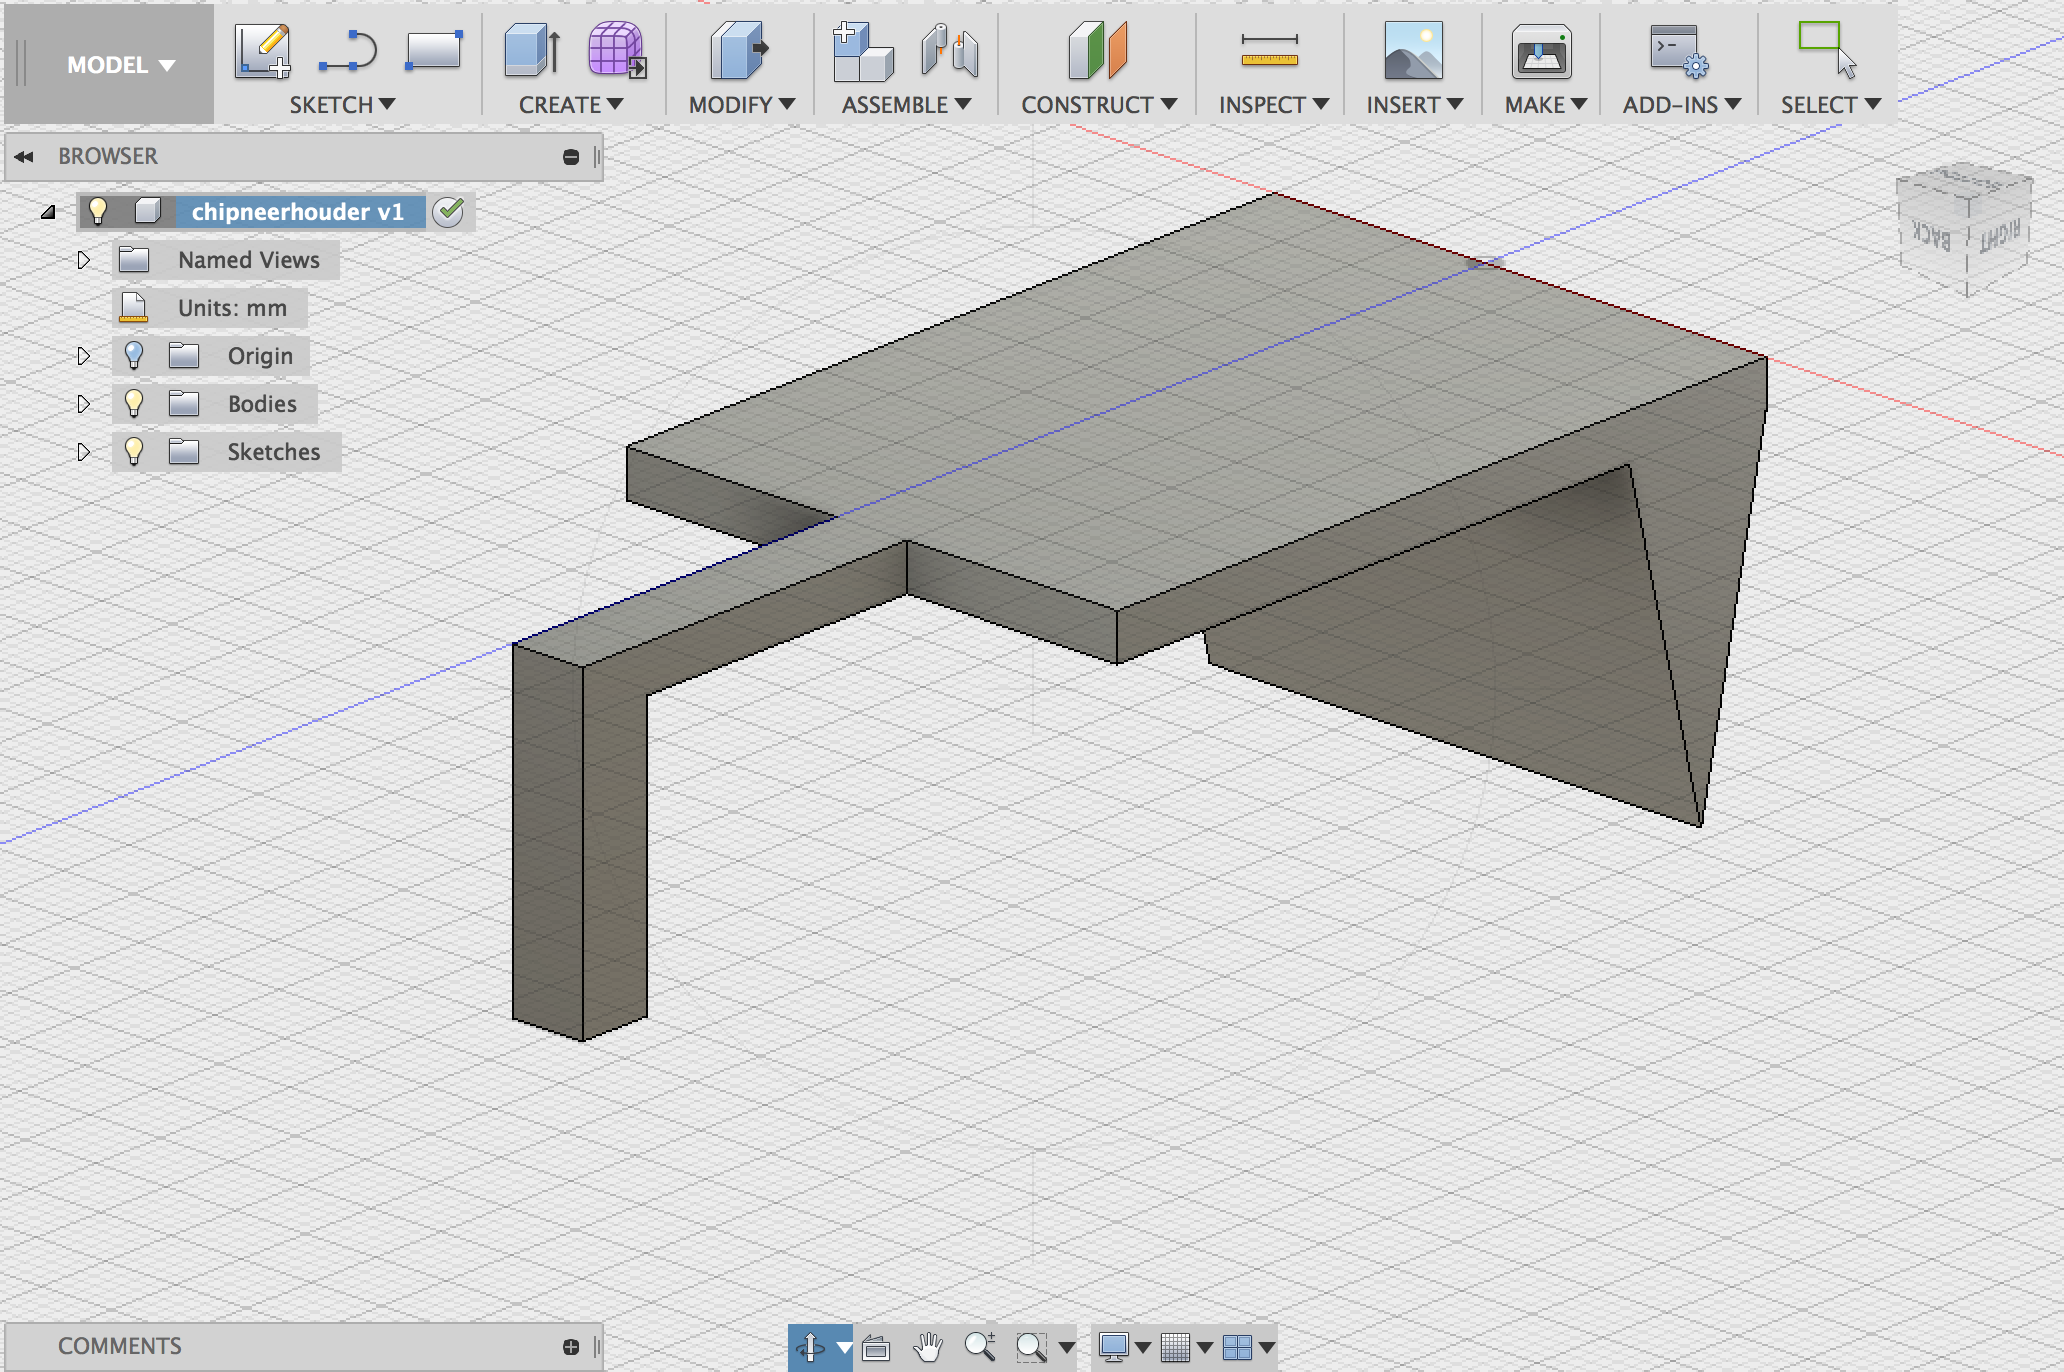Click the New Component assemble icon
The image size is (2064, 1372).
pos(863,51)
